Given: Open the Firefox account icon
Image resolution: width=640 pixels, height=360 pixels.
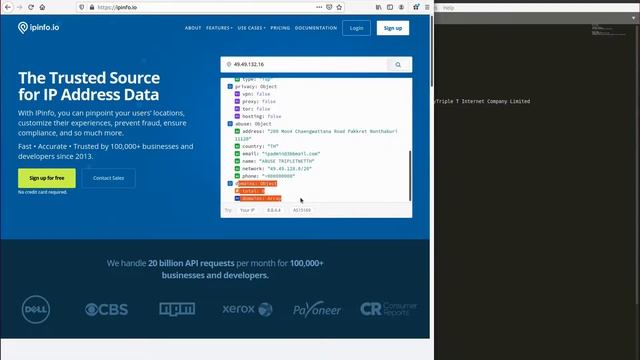Looking at the screenshot, I should point(402,7).
